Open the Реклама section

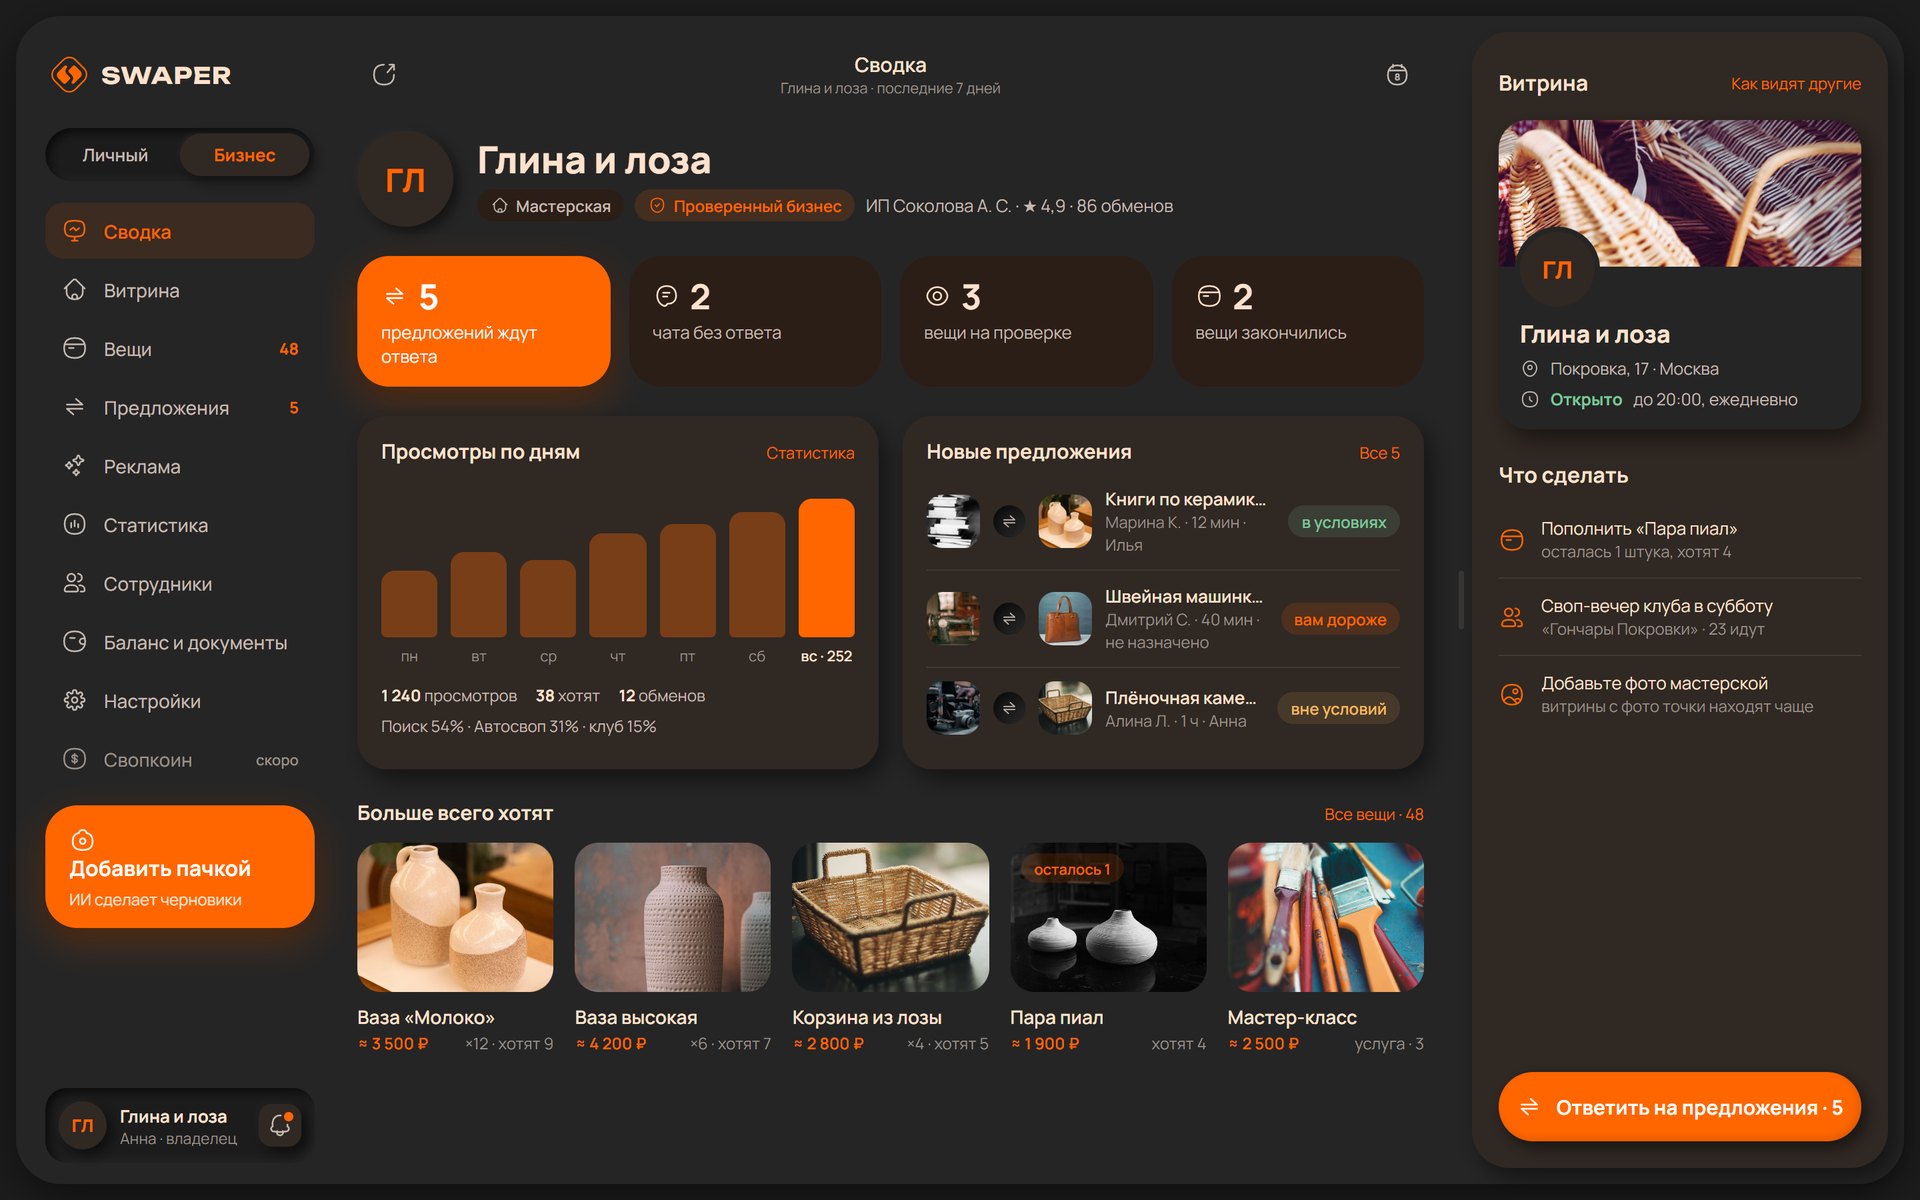pyautogui.click(x=180, y=467)
